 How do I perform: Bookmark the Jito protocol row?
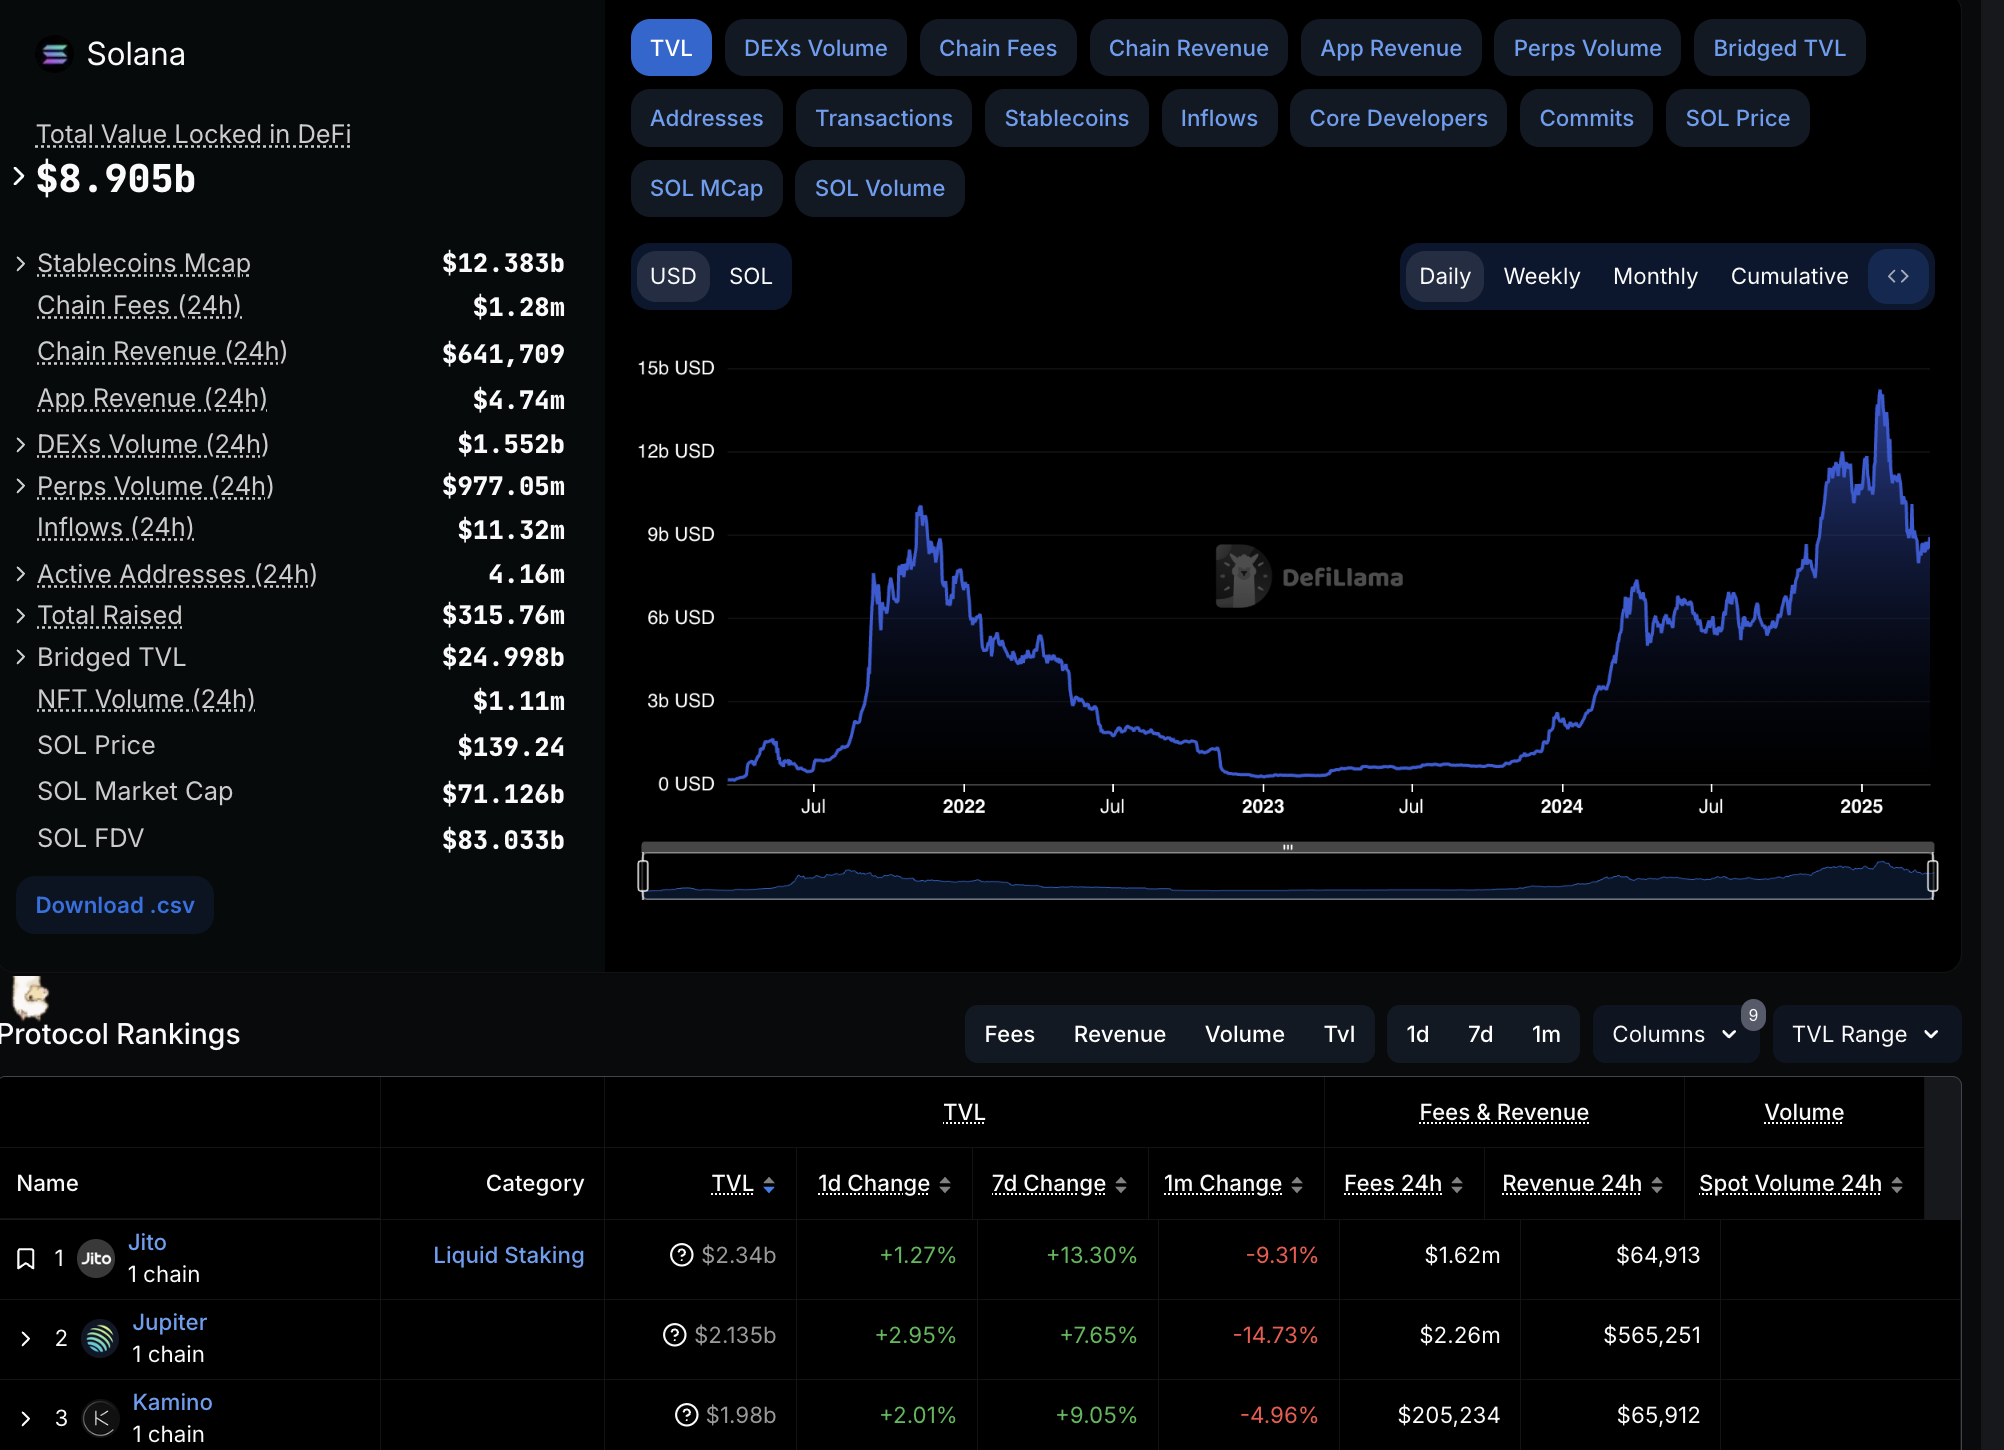(x=26, y=1258)
